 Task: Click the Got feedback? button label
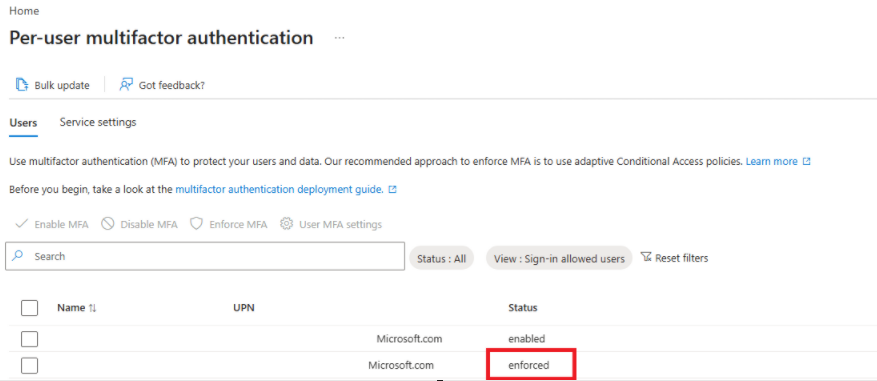pos(172,85)
